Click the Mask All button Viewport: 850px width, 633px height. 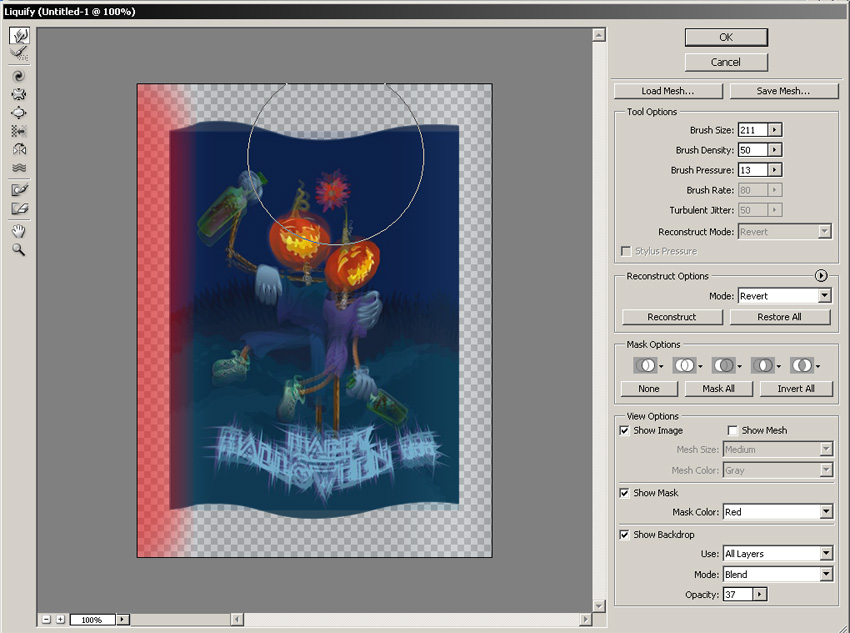tap(719, 389)
